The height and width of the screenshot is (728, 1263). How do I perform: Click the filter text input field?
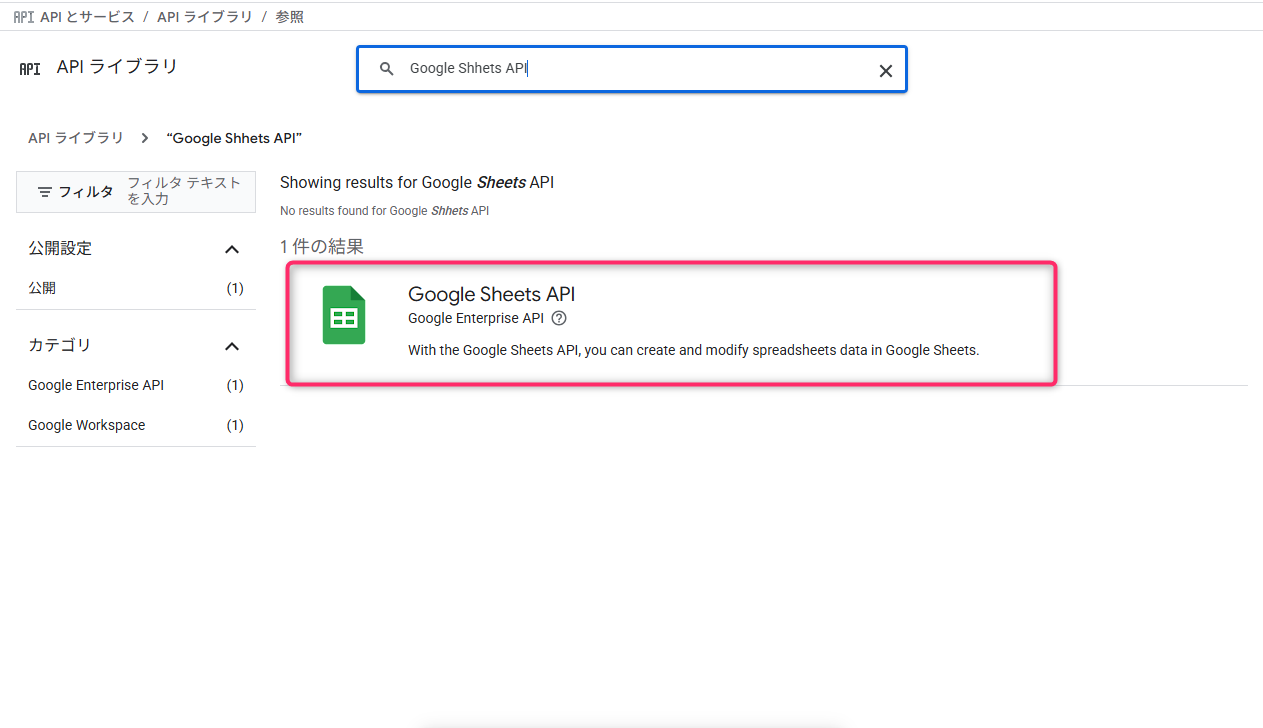click(186, 191)
